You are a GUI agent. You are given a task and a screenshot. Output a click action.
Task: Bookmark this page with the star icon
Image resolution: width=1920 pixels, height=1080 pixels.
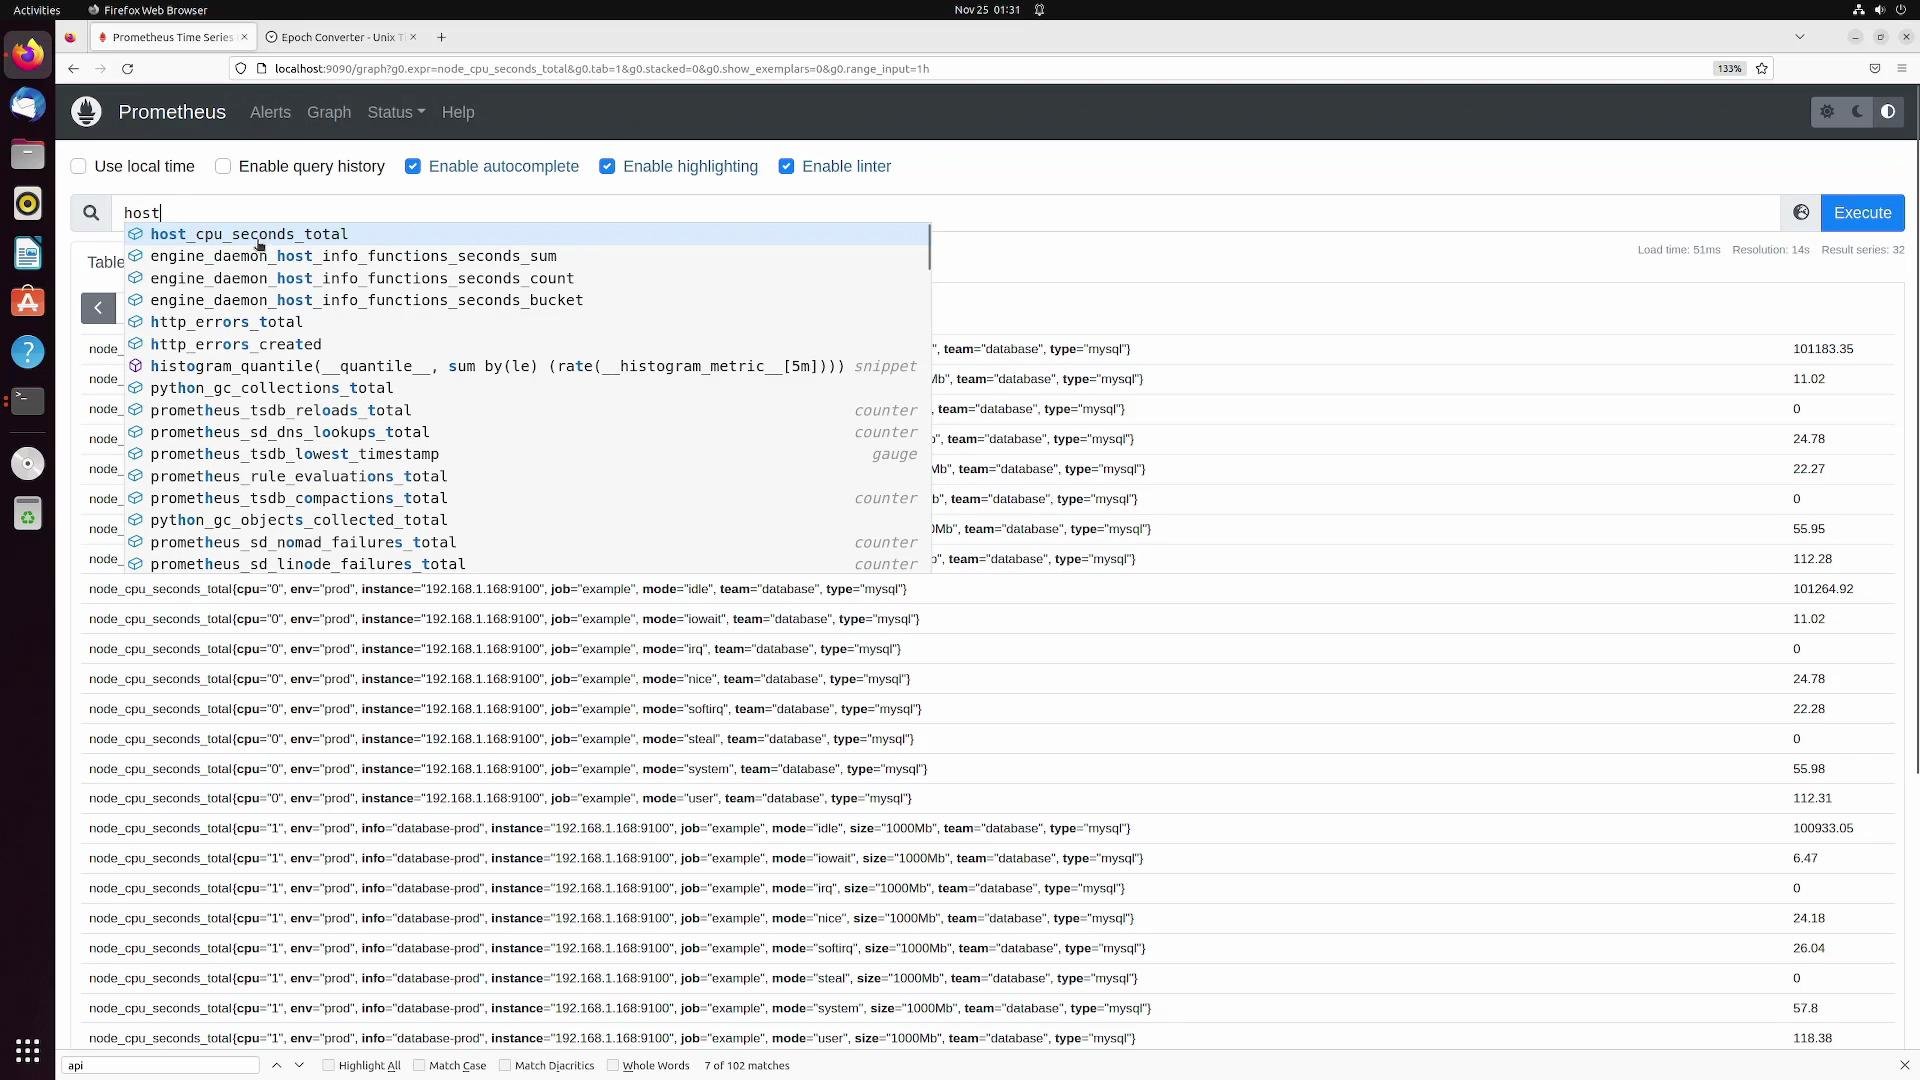[1762, 69]
